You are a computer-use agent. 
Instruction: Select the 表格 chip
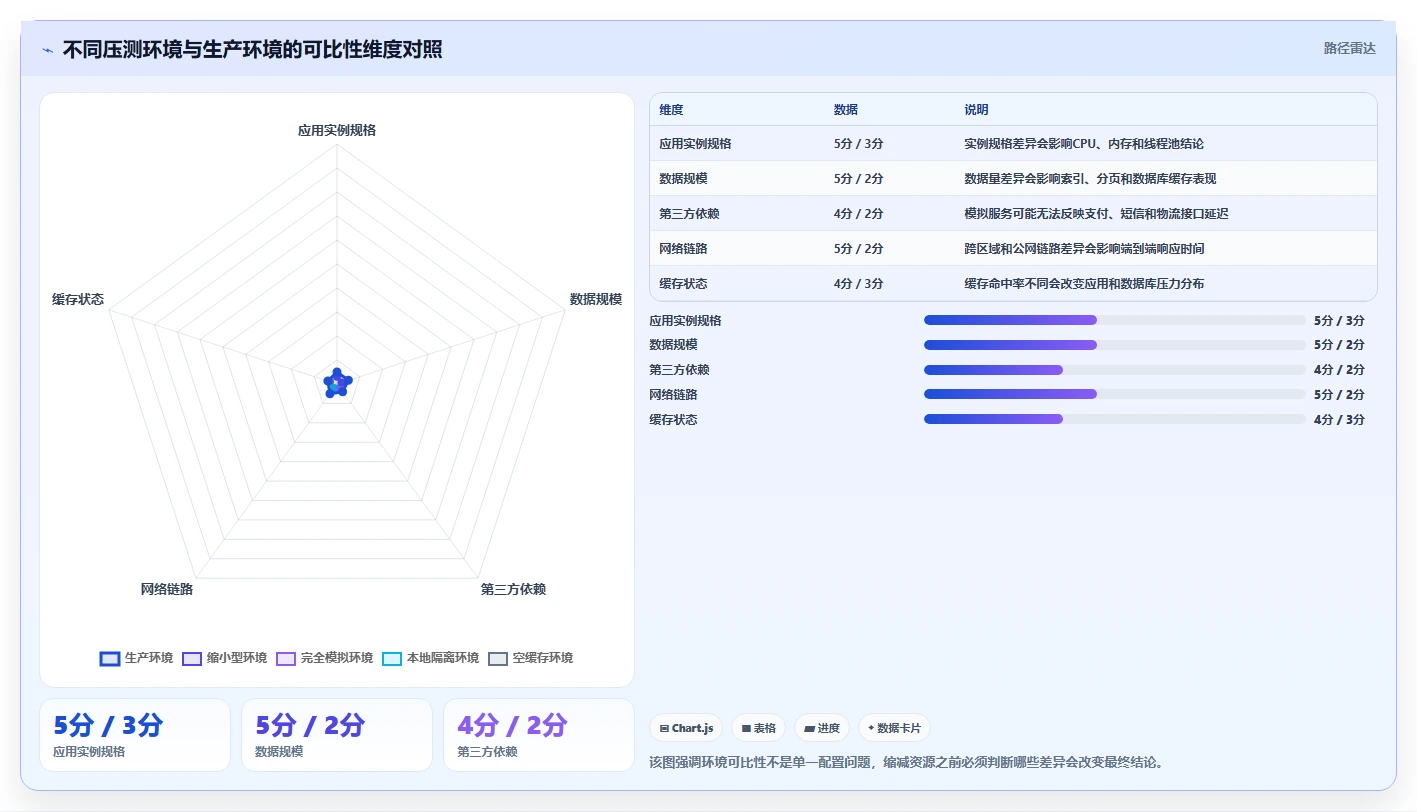click(759, 728)
